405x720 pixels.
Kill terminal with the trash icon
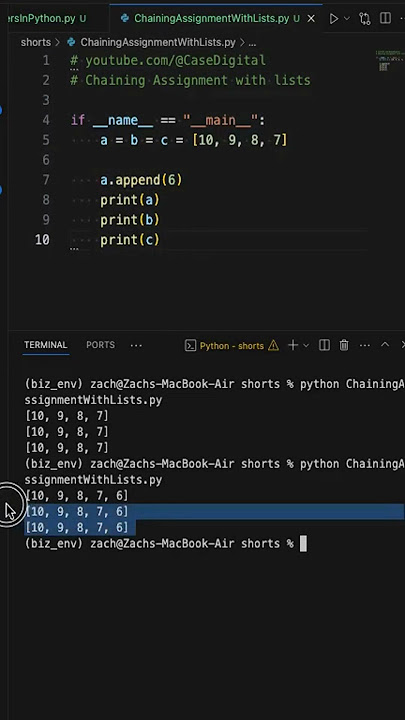click(344, 345)
